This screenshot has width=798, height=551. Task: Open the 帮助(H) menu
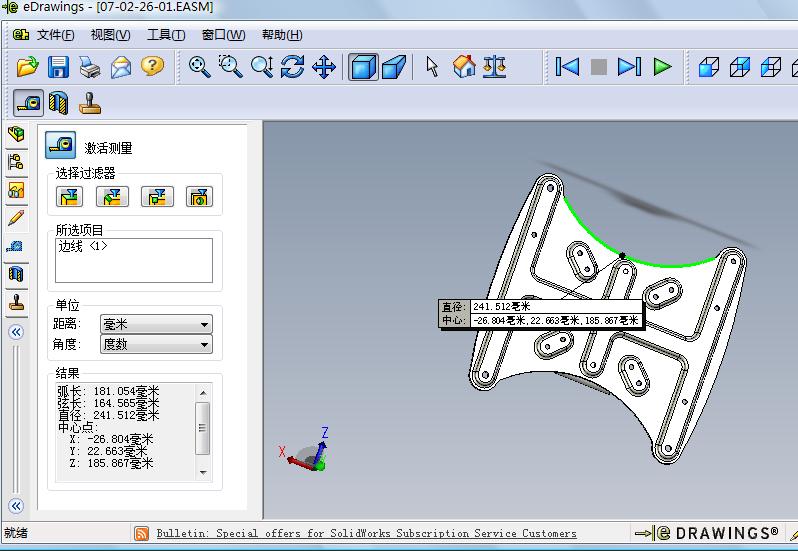point(282,35)
